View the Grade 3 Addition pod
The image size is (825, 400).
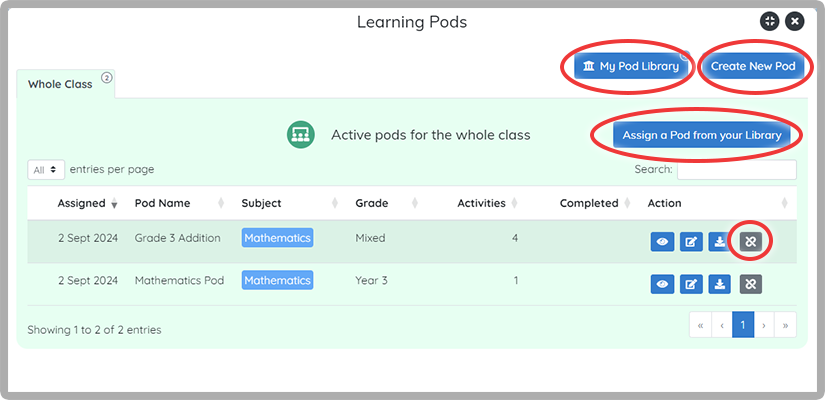662,241
